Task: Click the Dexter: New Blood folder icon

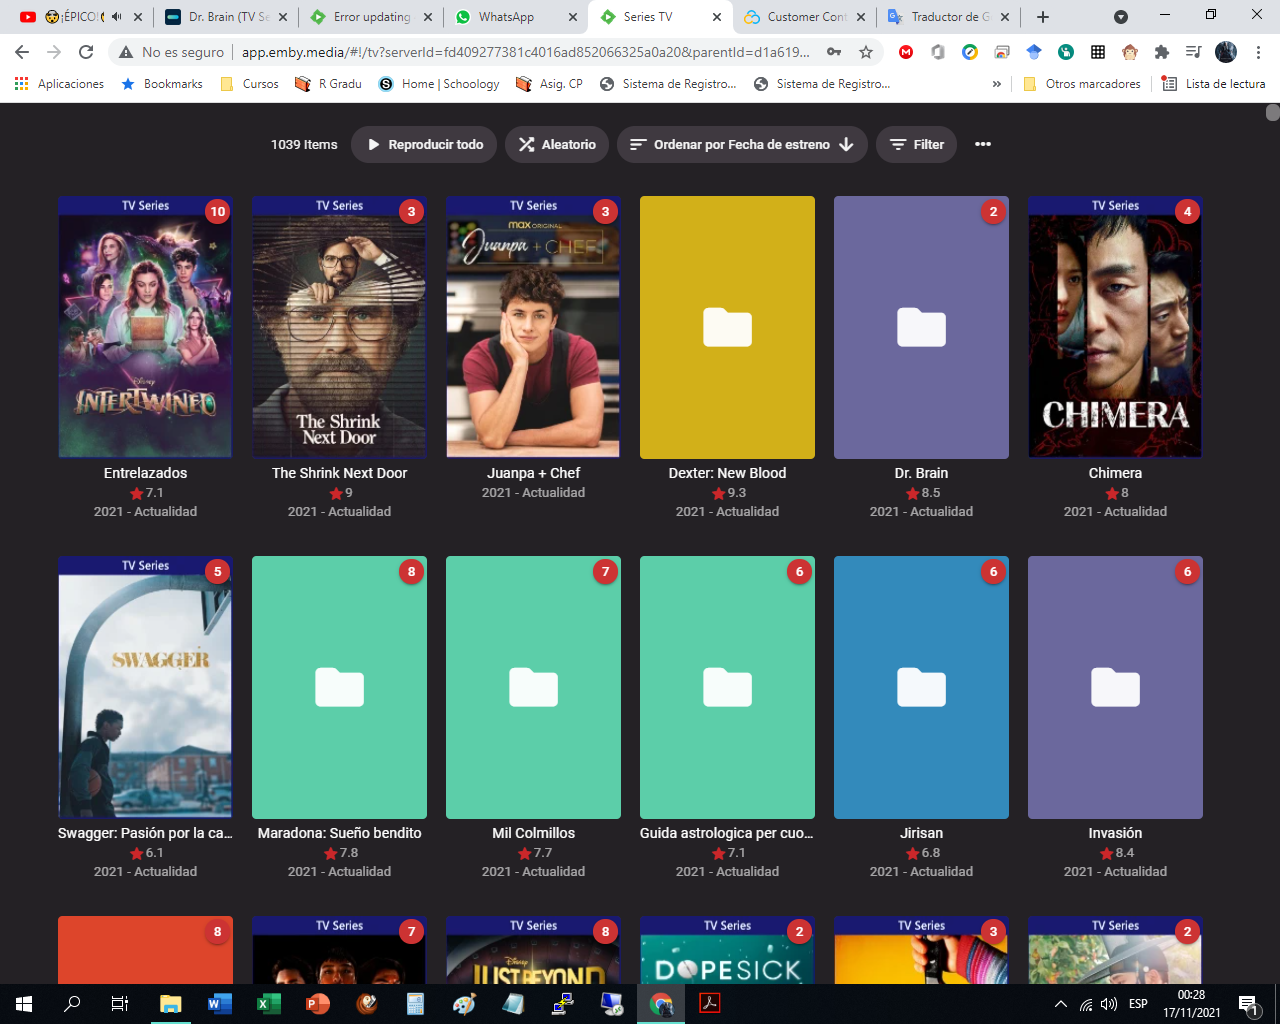Action: (x=727, y=328)
